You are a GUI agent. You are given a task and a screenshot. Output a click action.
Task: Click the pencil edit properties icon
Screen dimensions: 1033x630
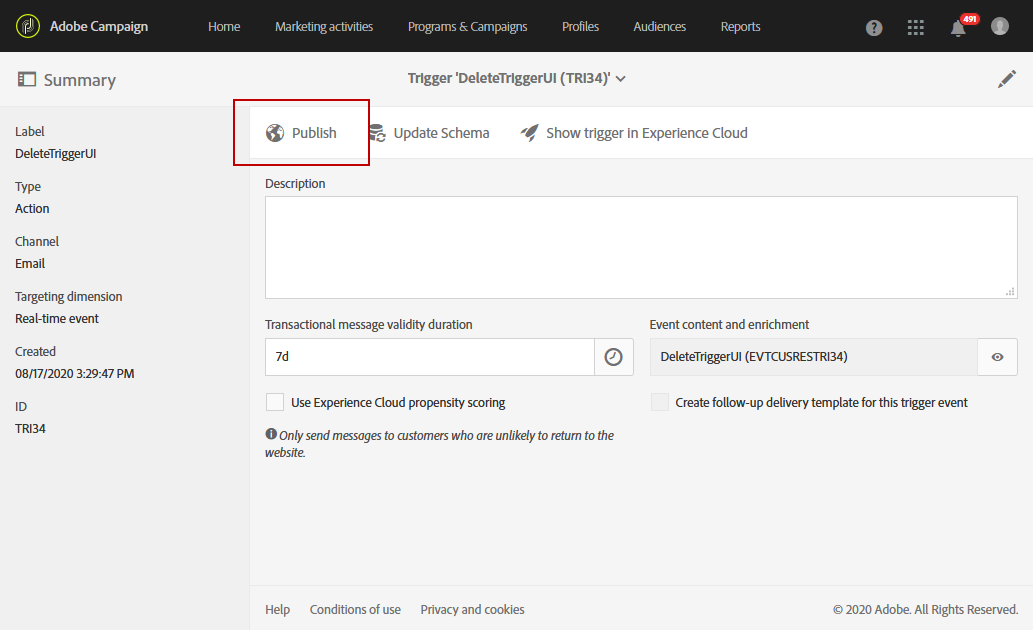tap(1007, 79)
